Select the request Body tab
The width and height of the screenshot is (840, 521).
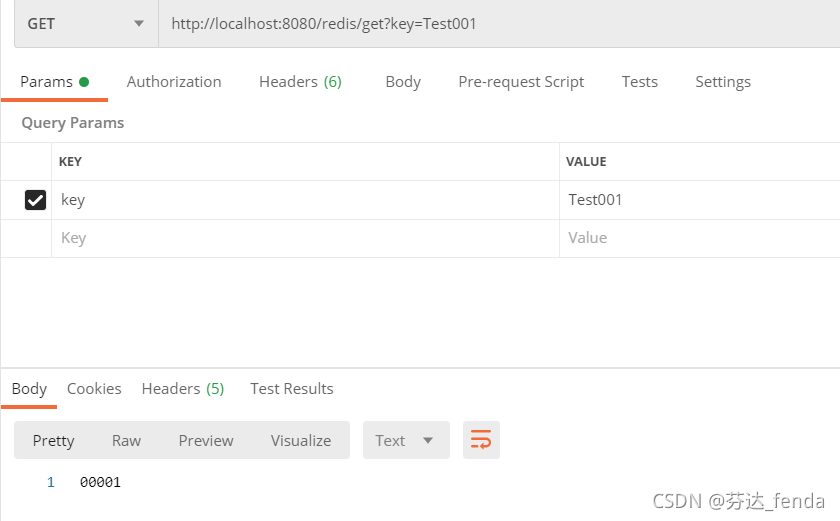[403, 82]
